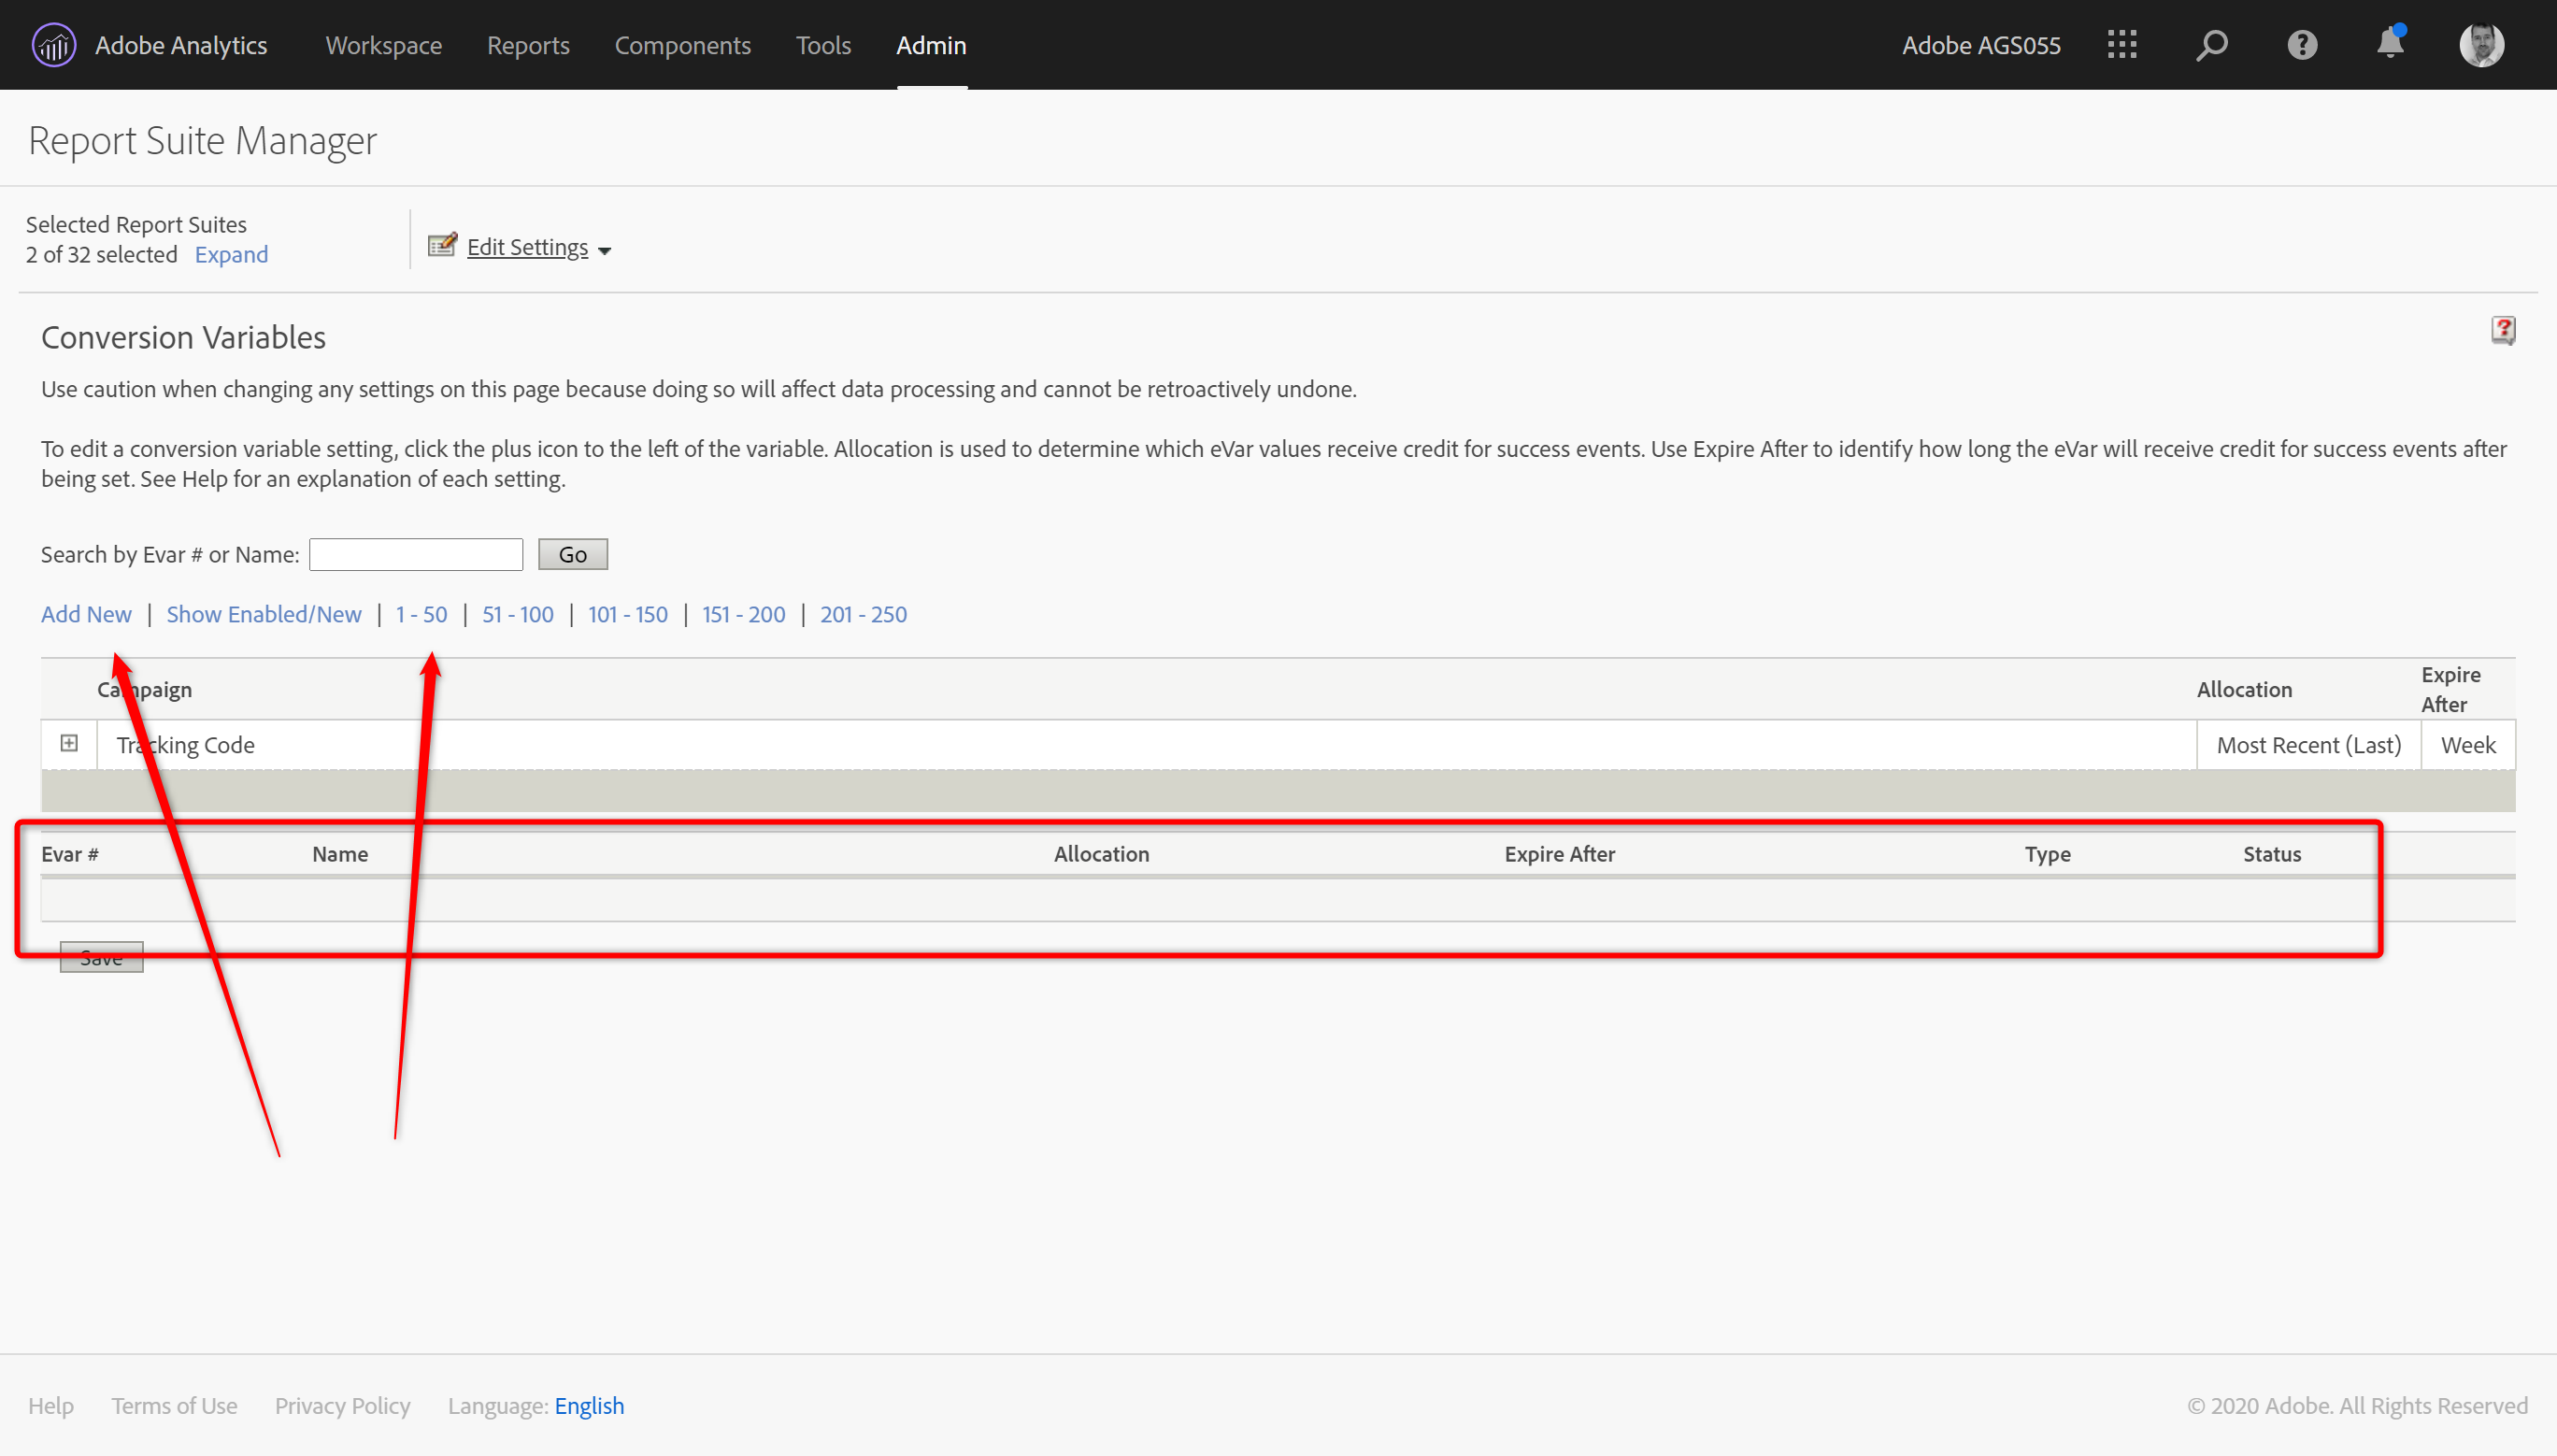2557x1456 pixels.
Task: Focus the Search by Evar input field
Action: point(416,554)
